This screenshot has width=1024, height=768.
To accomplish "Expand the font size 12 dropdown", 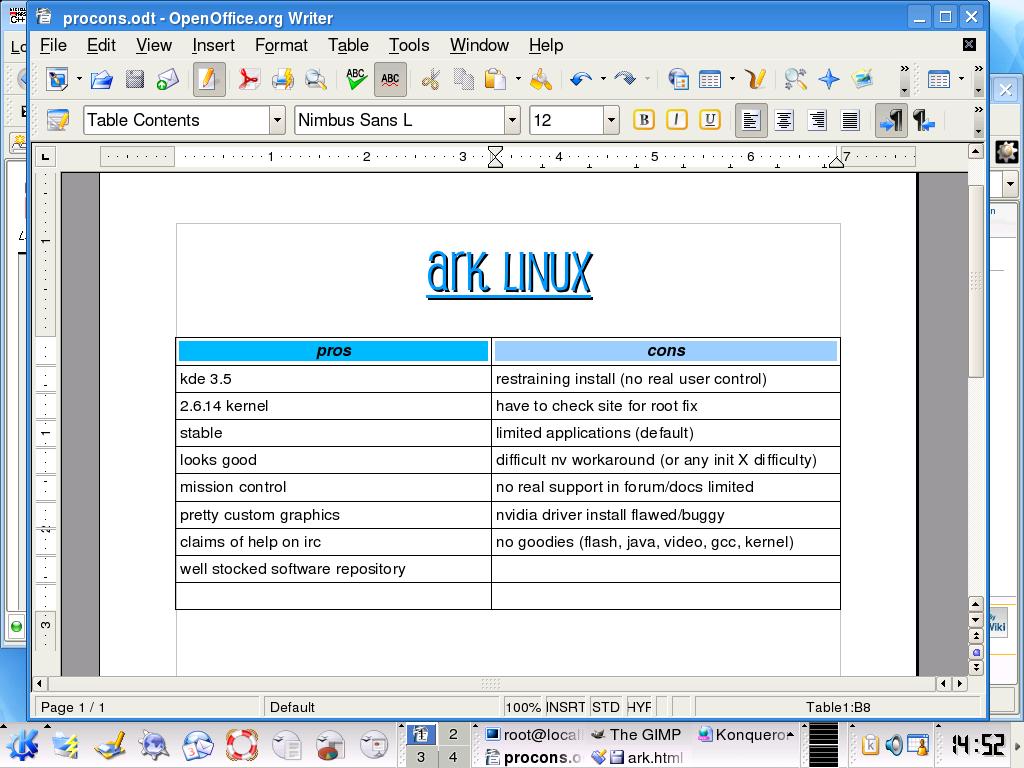I will point(611,120).
